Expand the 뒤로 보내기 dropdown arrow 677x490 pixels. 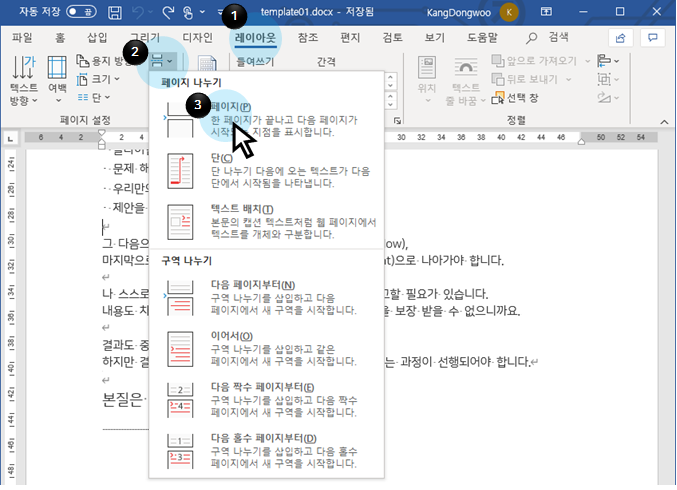[x=568, y=79]
